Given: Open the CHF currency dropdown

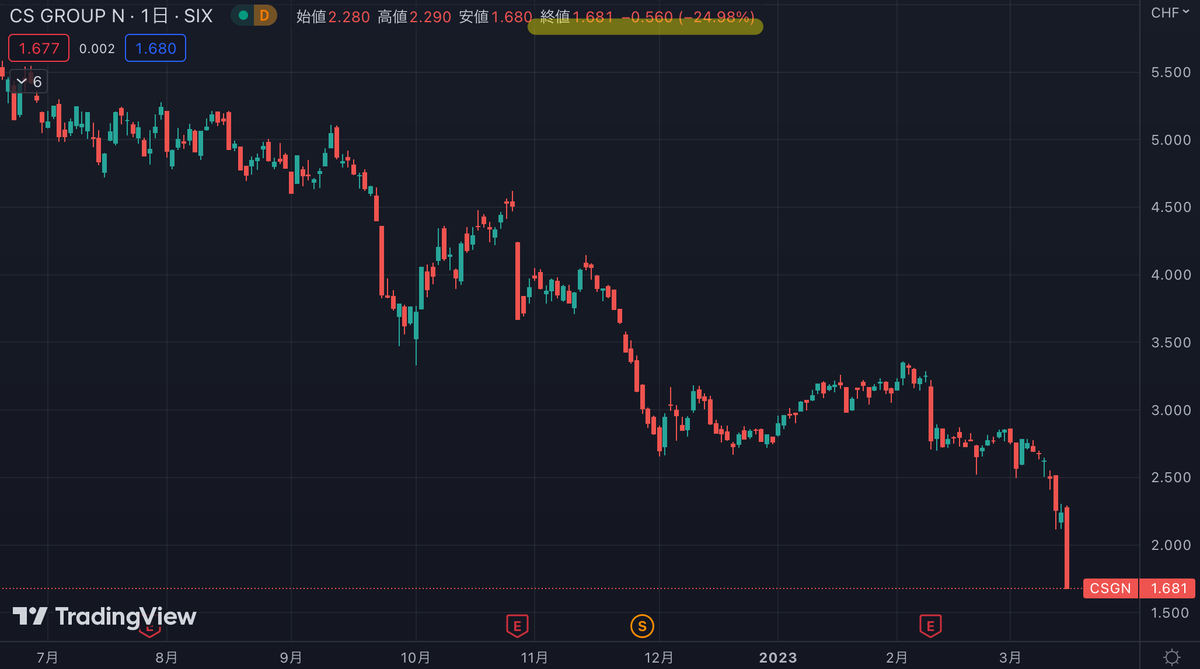Looking at the screenshot, I should click(x=1170, y=13).
